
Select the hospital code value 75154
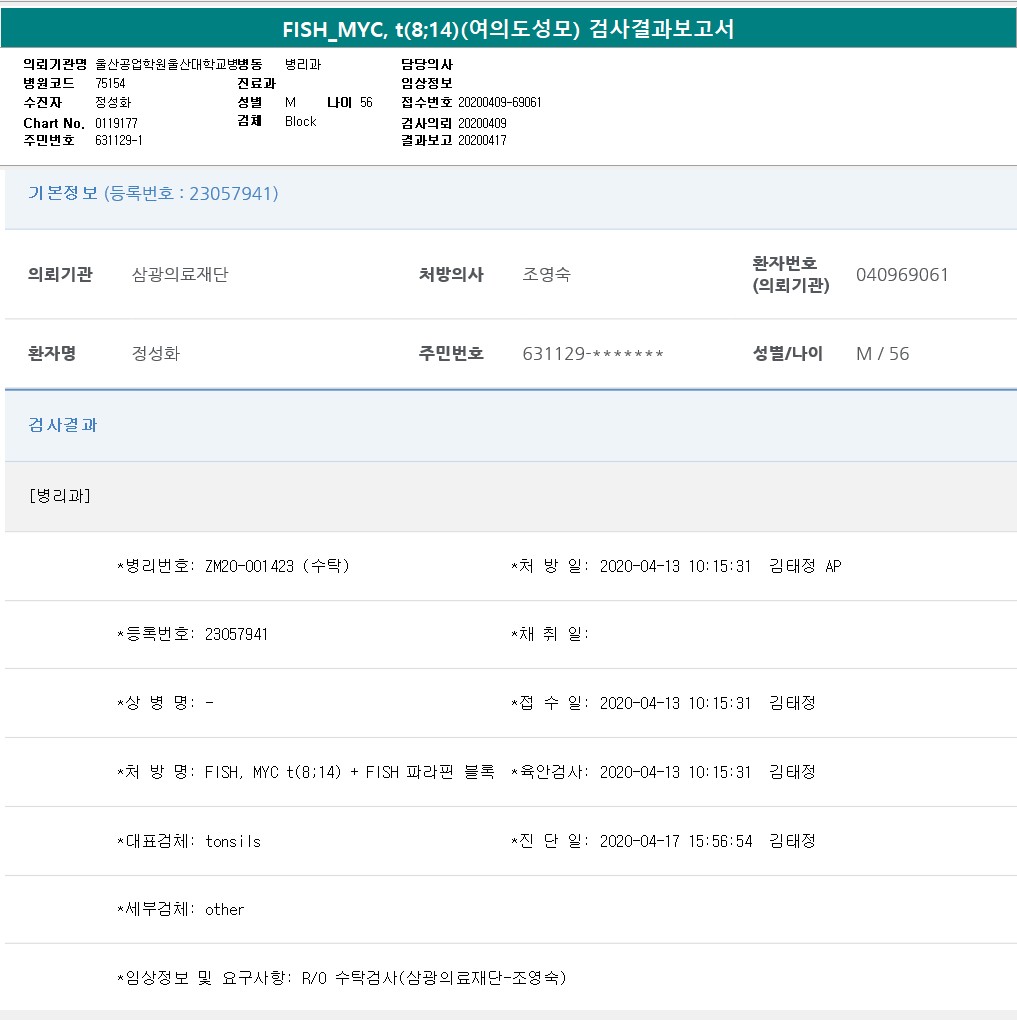coord(110,83)
